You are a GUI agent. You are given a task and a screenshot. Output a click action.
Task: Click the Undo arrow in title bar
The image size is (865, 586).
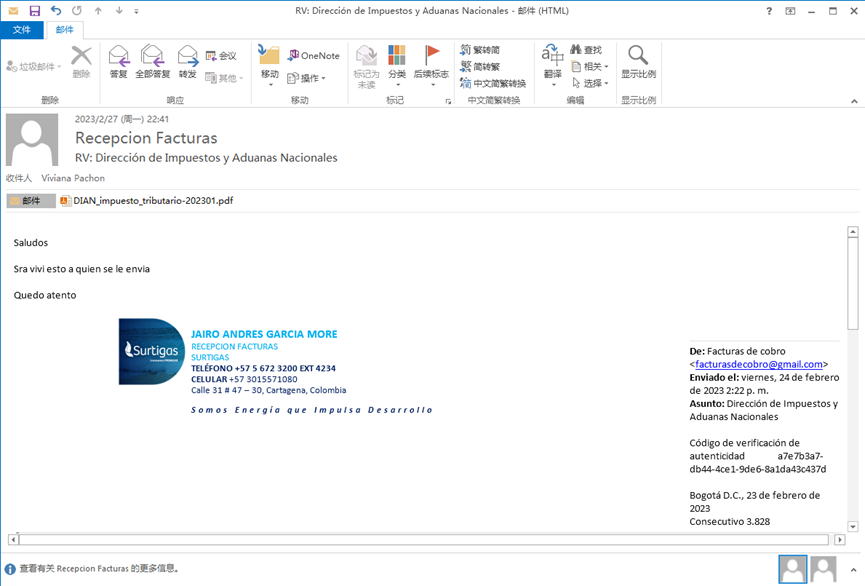coord(56,10)
